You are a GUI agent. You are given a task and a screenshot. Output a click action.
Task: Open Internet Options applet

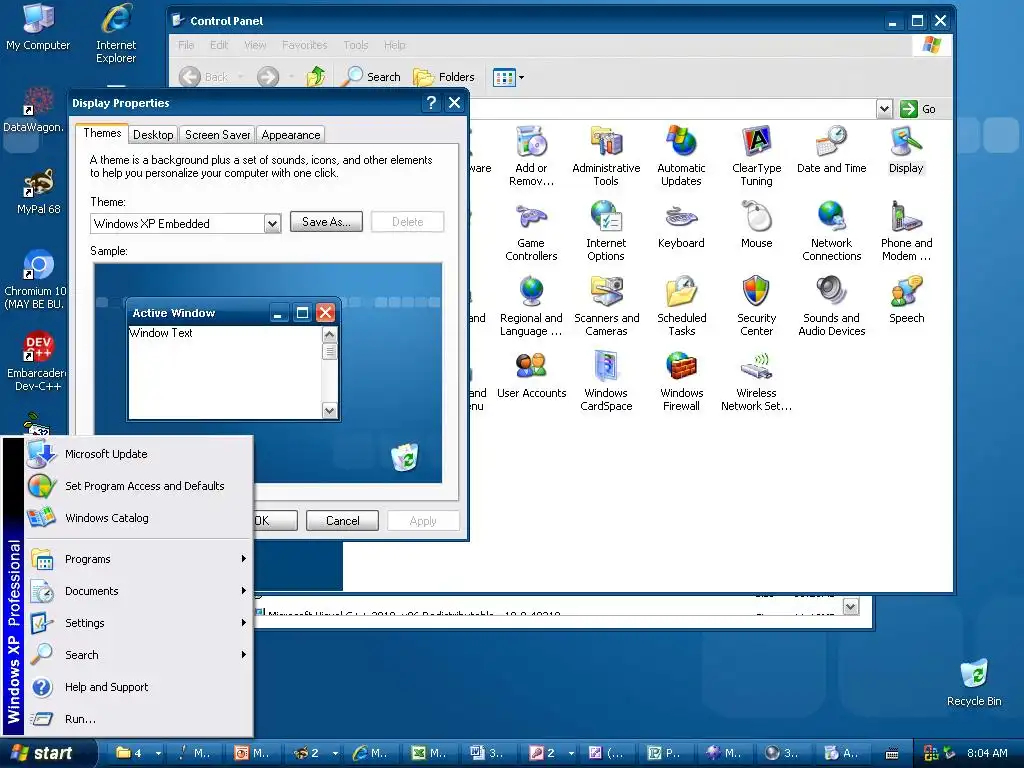pyautogui.click(x=606, y=231)
